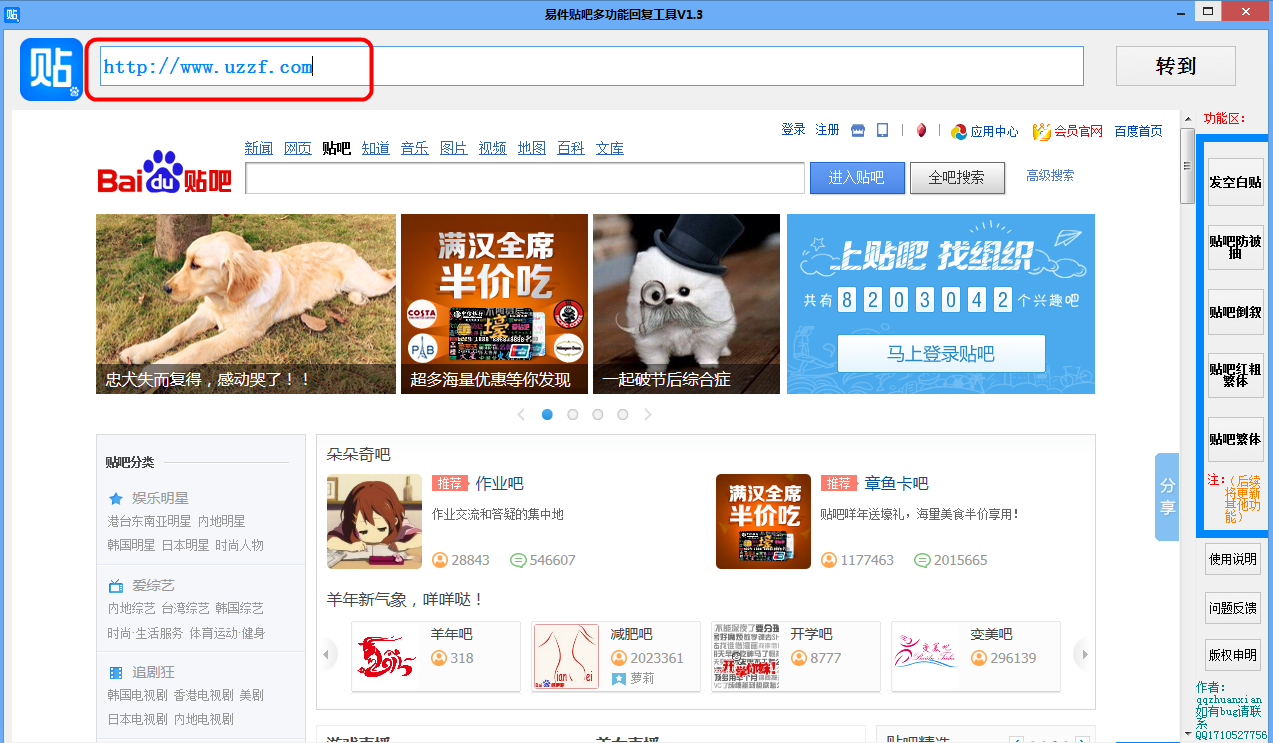Select the fourth carousel dot

pyautogui.click(x=623, y=414)
